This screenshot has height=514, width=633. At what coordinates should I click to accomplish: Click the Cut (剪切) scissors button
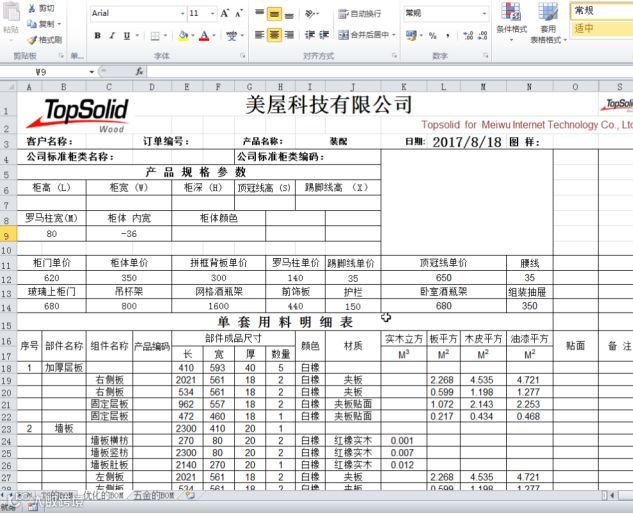pos(40,8)
